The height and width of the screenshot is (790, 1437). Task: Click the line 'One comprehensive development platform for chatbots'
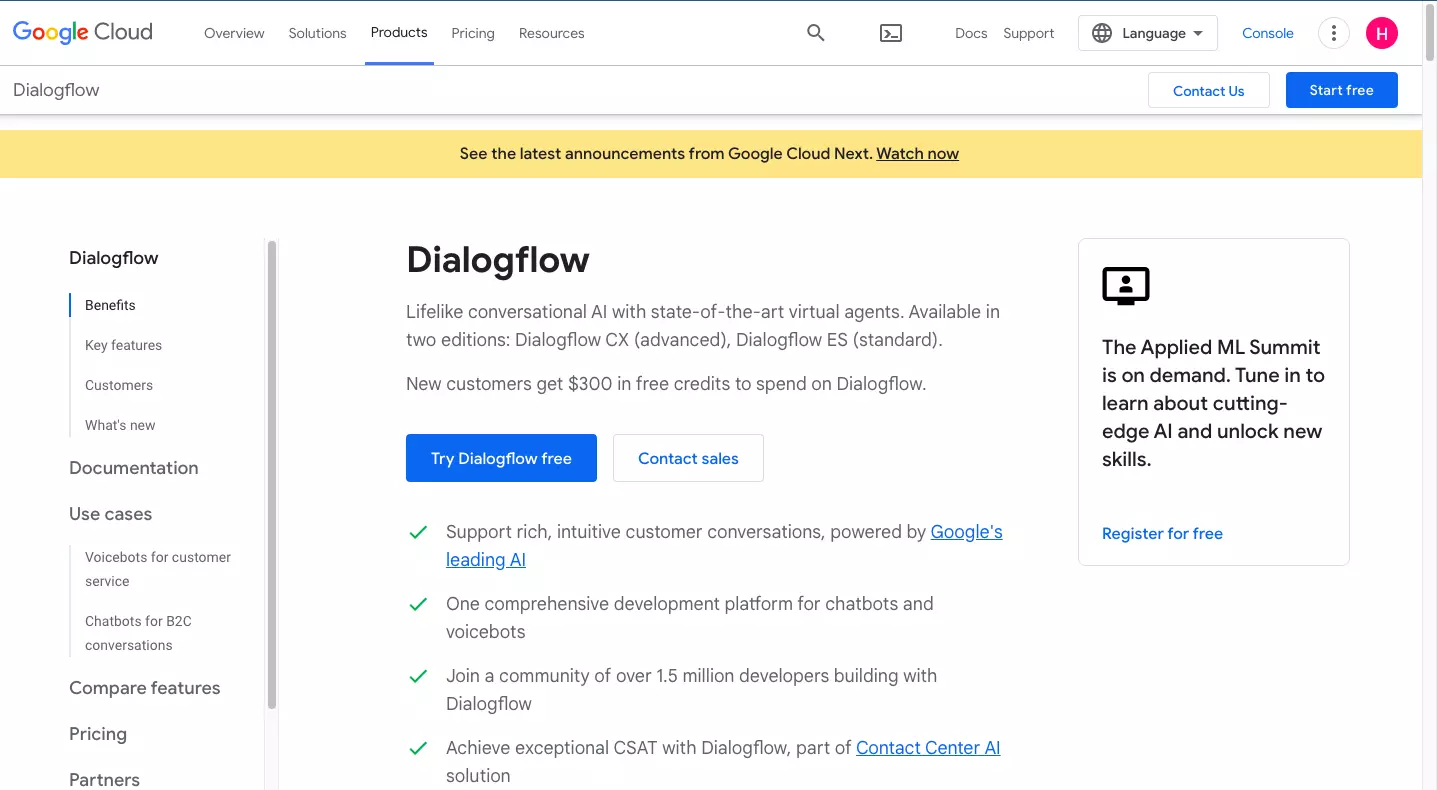coord(690,617)
